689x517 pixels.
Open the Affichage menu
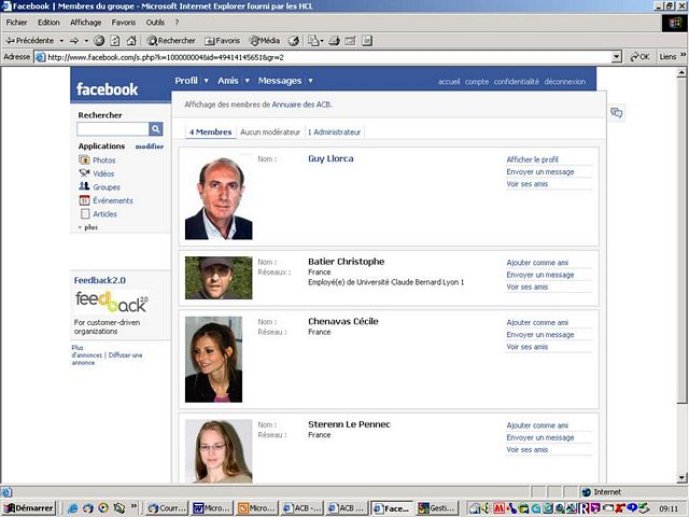[x=85, y=22]
